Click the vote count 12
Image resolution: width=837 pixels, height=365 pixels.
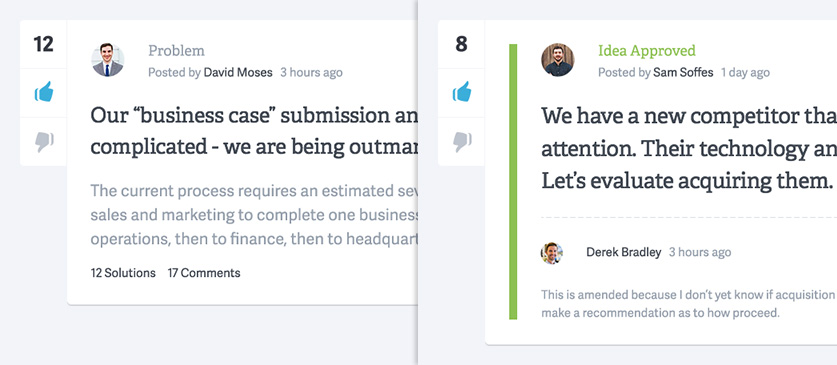(43, 44)
